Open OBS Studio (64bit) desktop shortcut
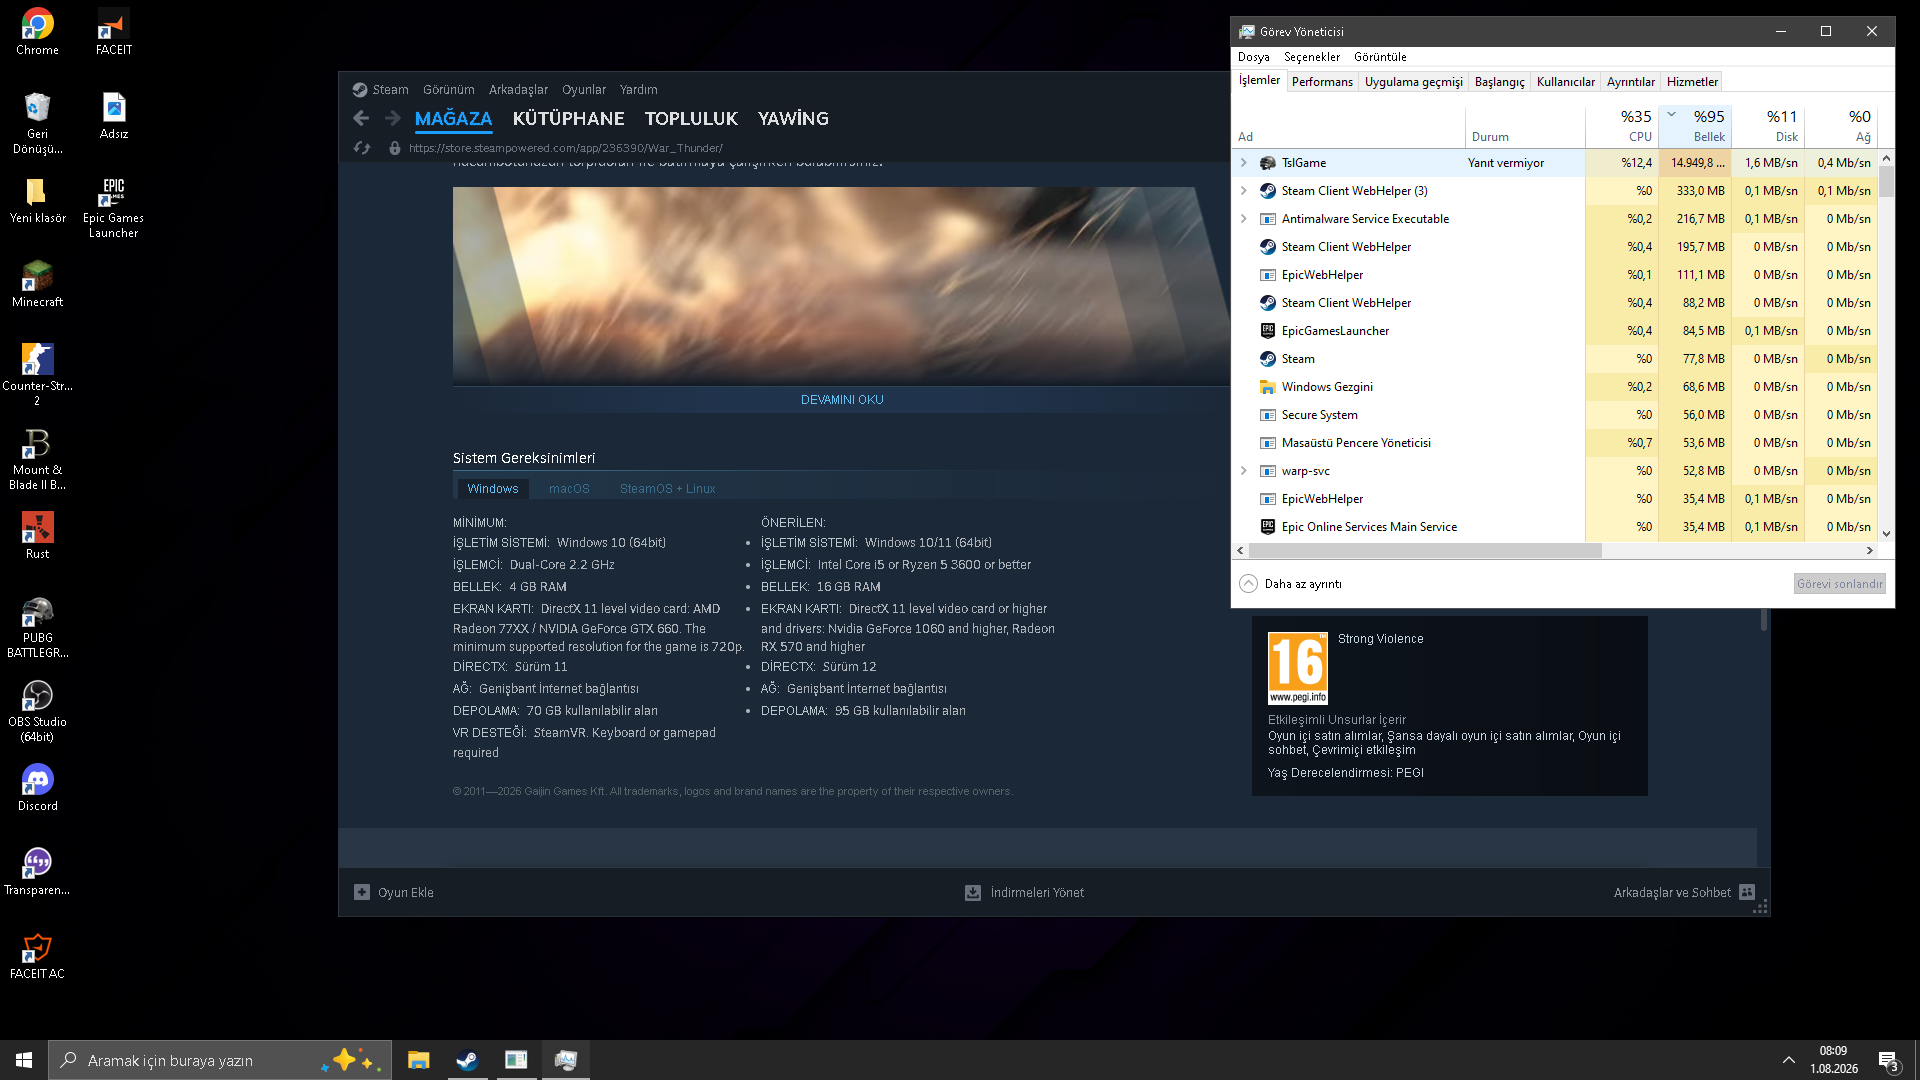 tap(37, 711)
